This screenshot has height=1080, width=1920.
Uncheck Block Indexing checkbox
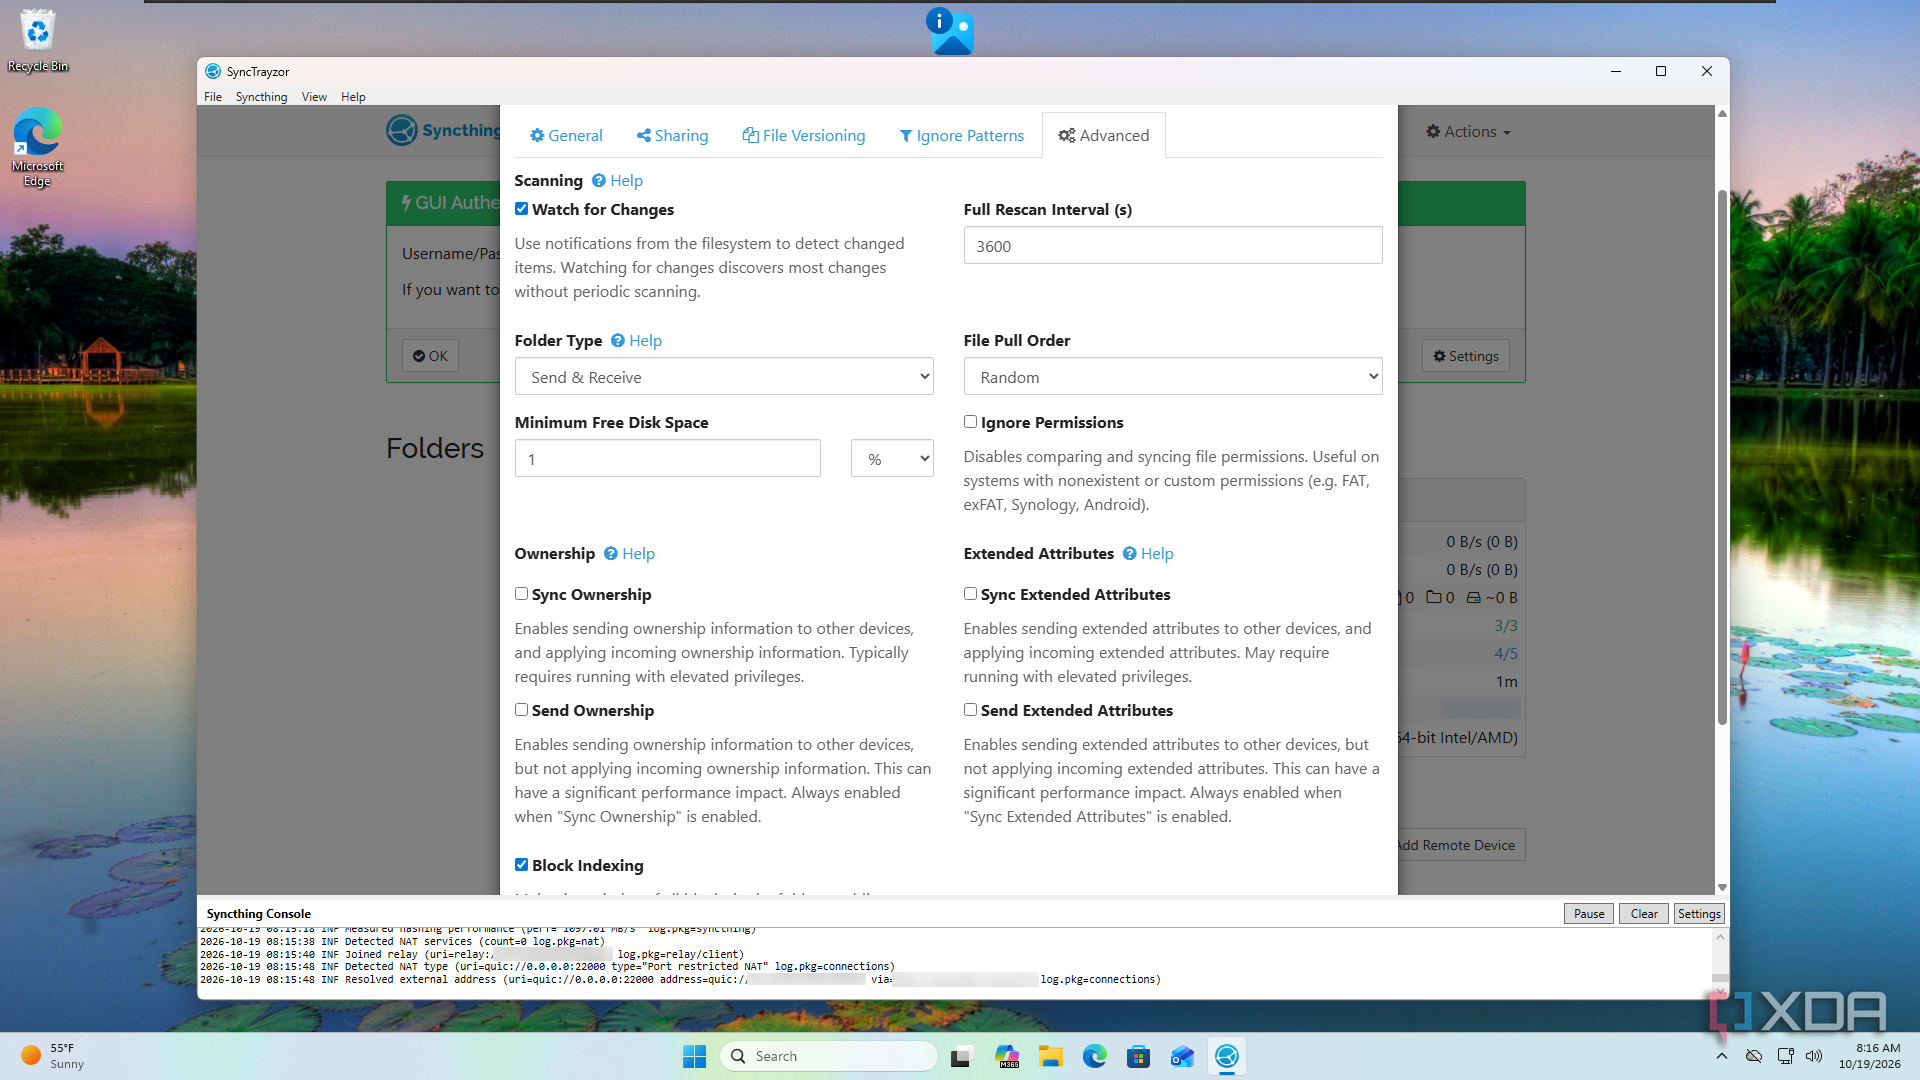[x=521, y=865]
